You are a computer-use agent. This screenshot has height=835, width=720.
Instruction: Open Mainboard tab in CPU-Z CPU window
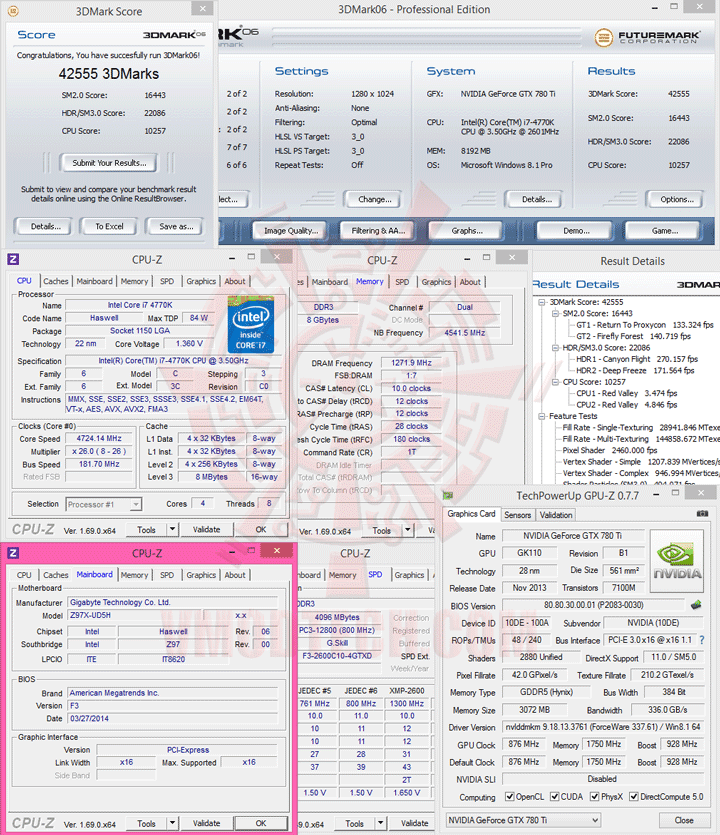(94, 281)
